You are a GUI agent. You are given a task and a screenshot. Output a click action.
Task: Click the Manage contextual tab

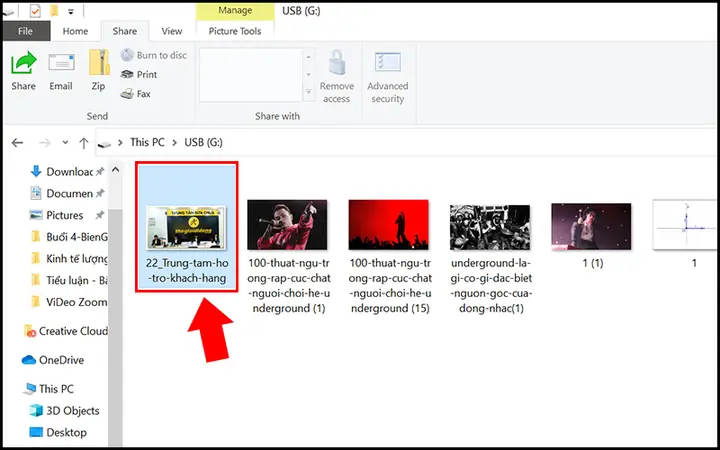tap(235, 11)
